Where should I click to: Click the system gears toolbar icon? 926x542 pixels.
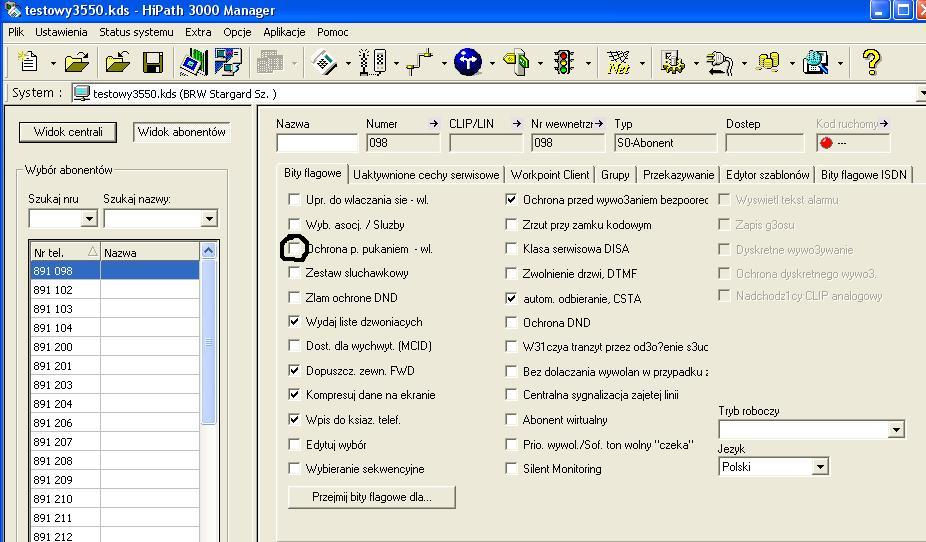[672, 62]
